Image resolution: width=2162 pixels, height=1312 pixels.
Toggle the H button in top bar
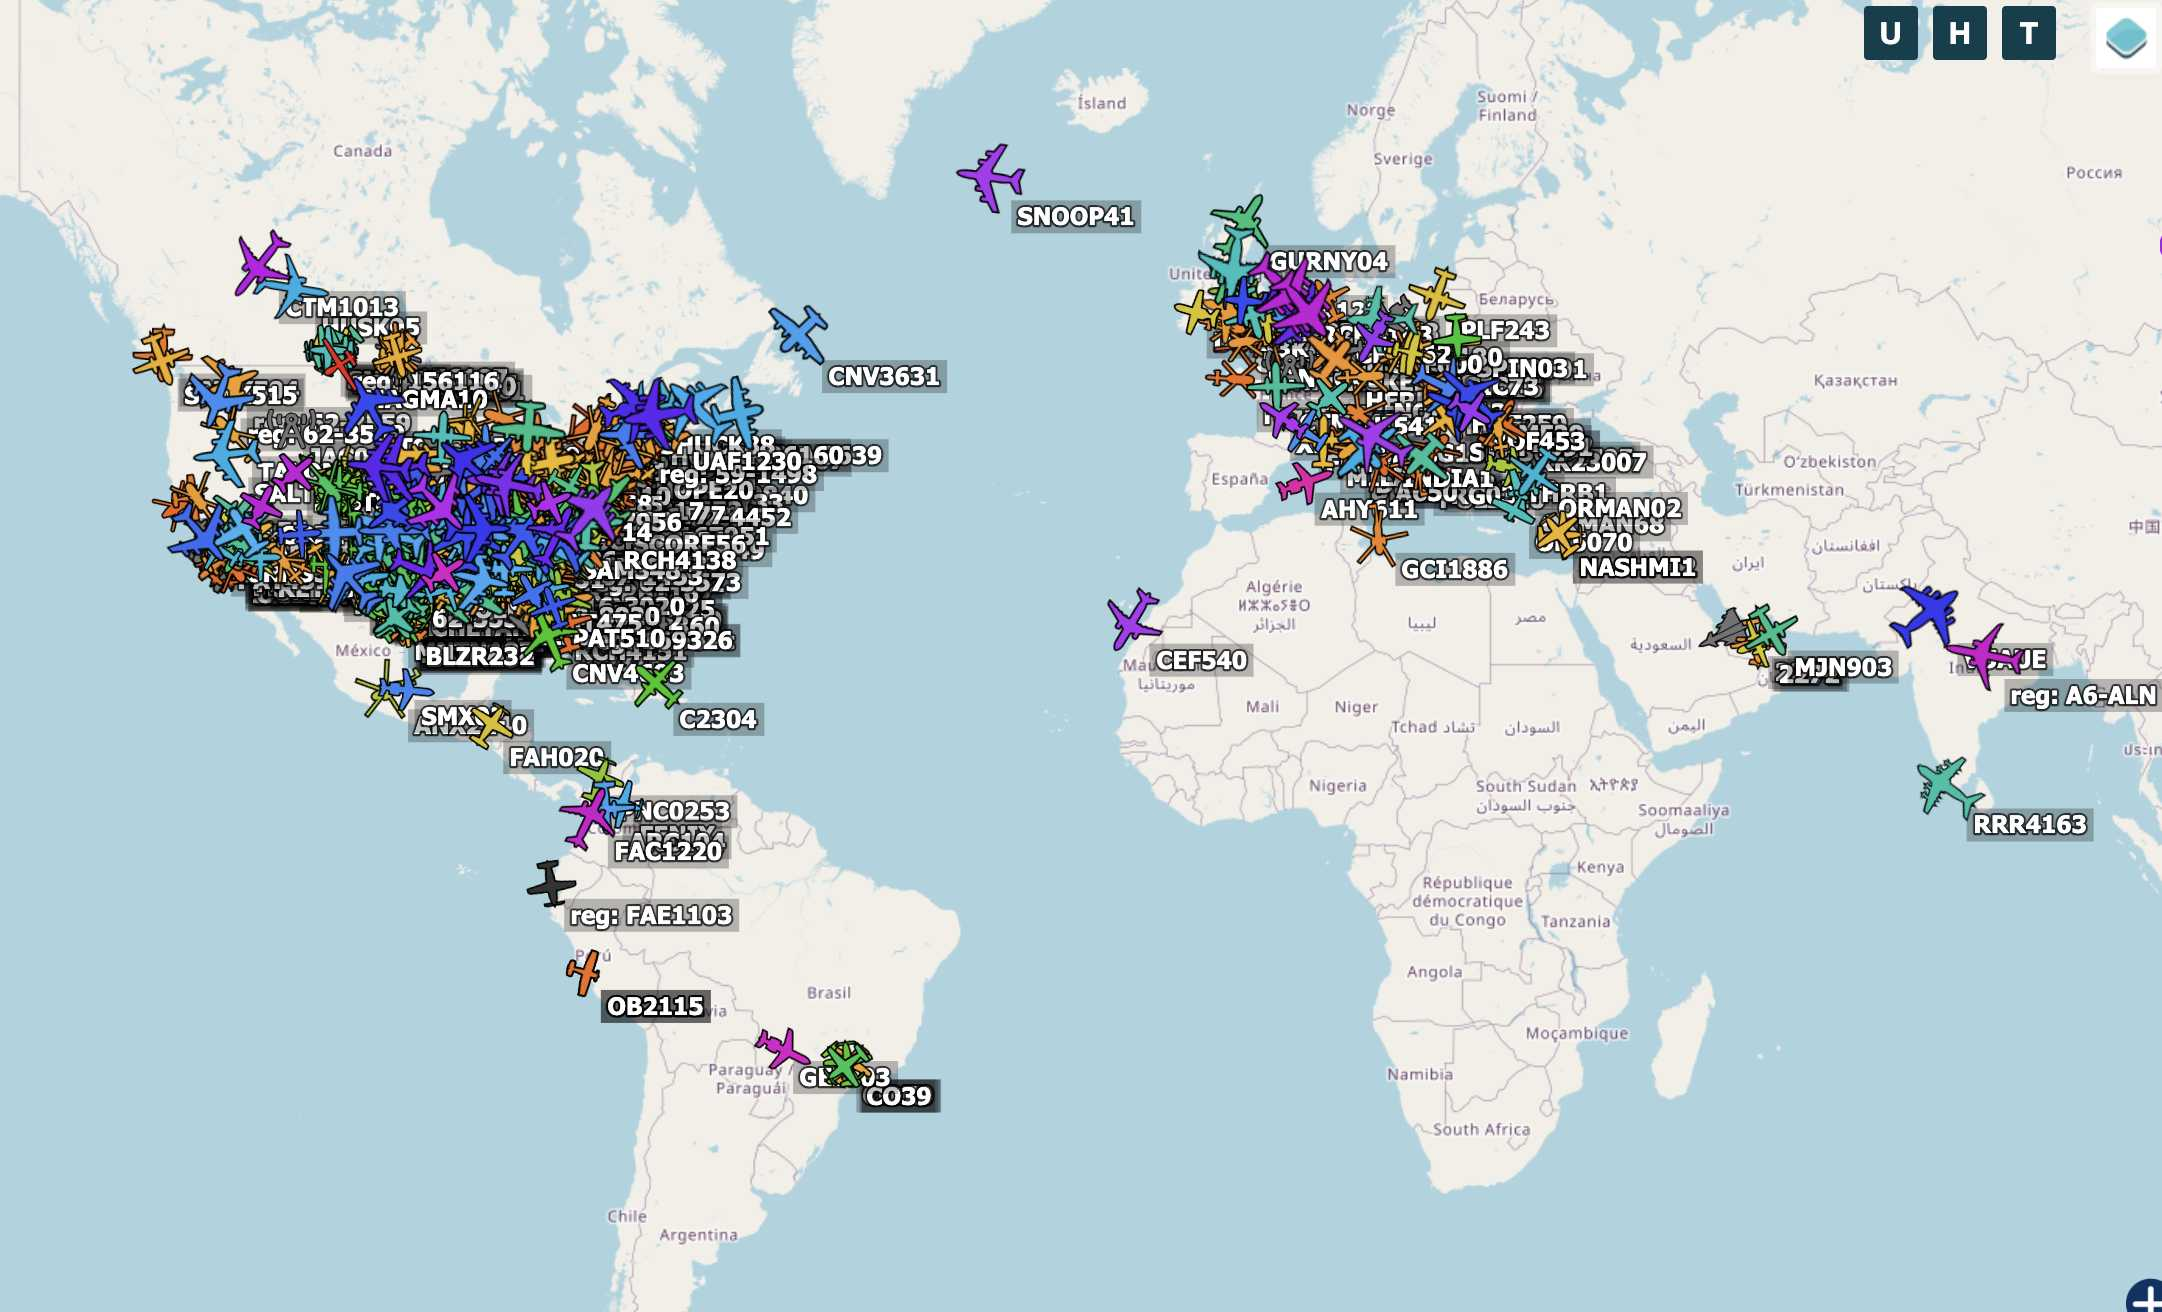tap(1959, 33)
